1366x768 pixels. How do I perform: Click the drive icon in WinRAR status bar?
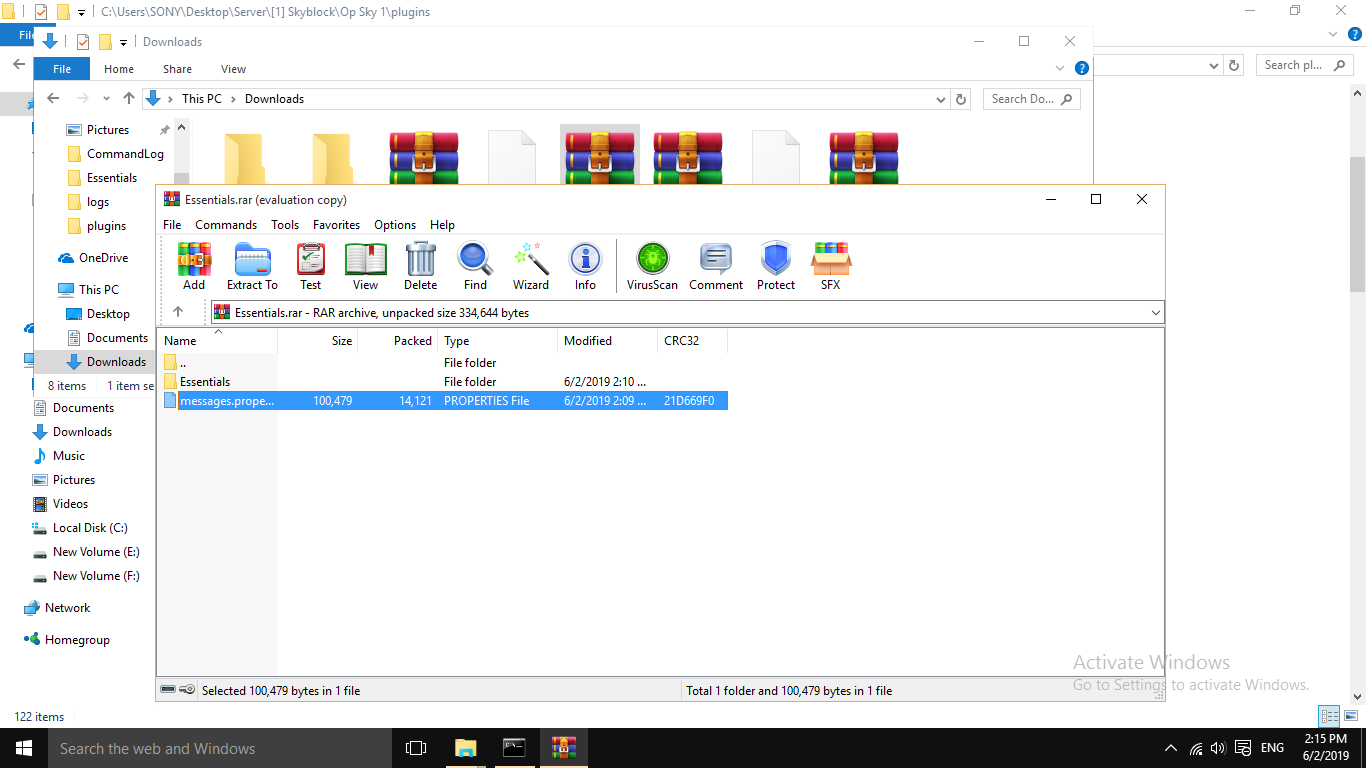coord(168,690)
